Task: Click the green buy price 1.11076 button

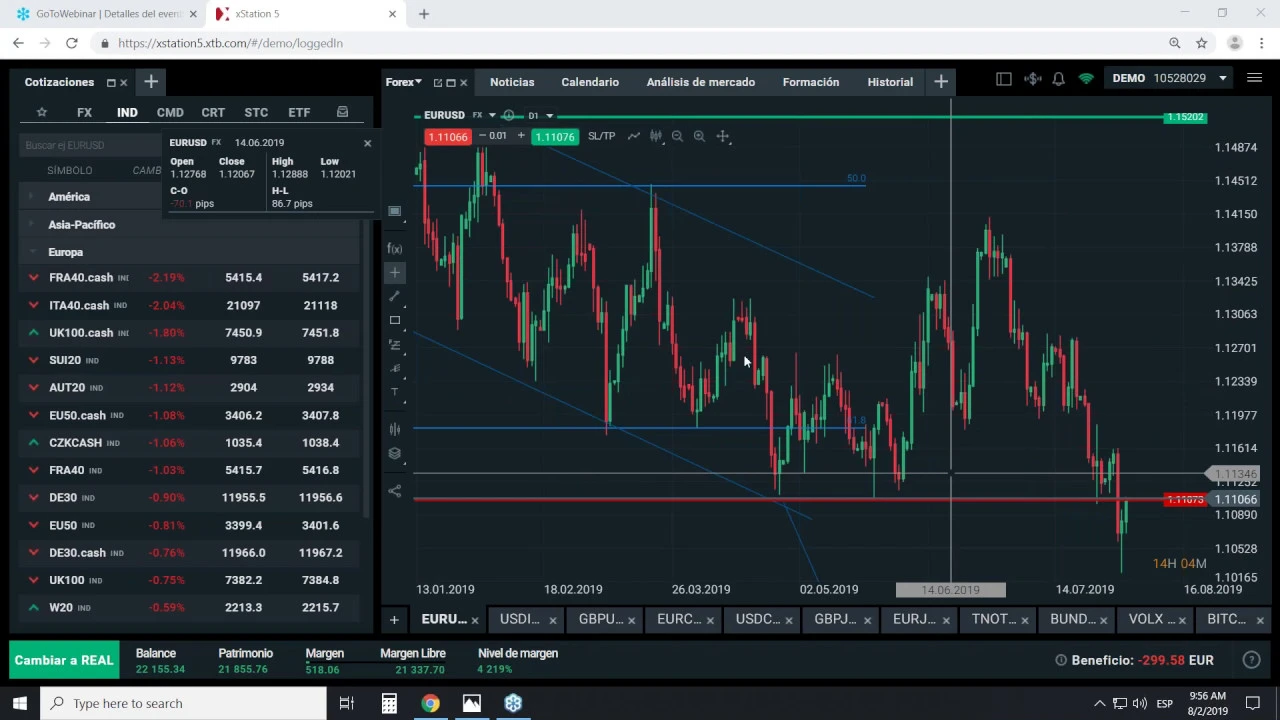Action: (x=554, y=136)
